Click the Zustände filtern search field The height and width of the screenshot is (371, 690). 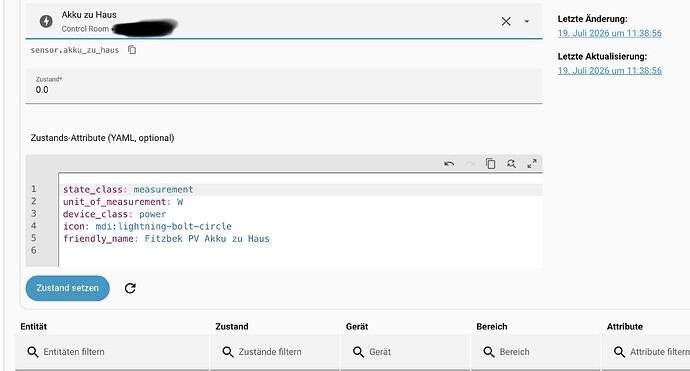click(275, 352)
